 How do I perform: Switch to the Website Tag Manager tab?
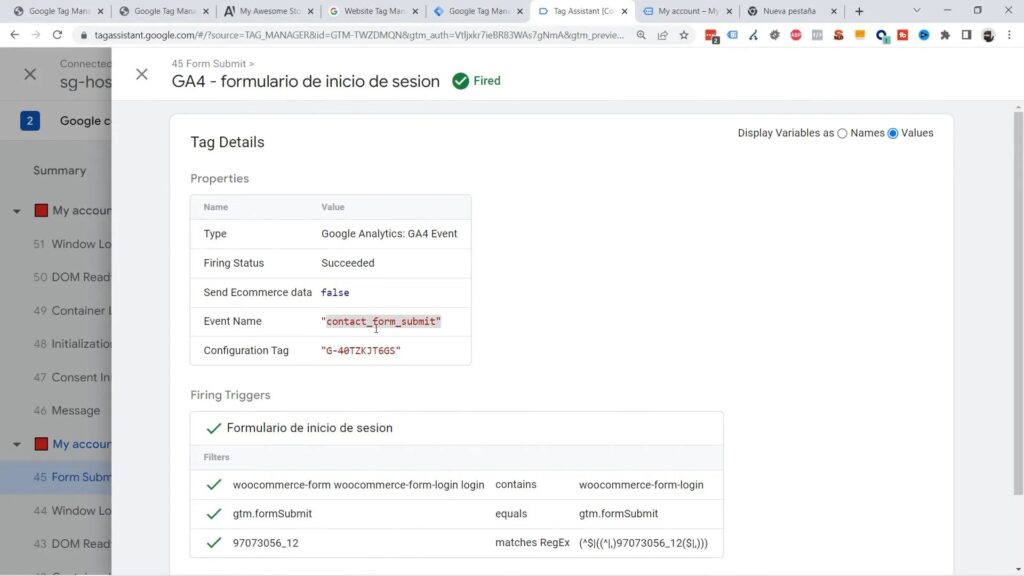point(372,11)
